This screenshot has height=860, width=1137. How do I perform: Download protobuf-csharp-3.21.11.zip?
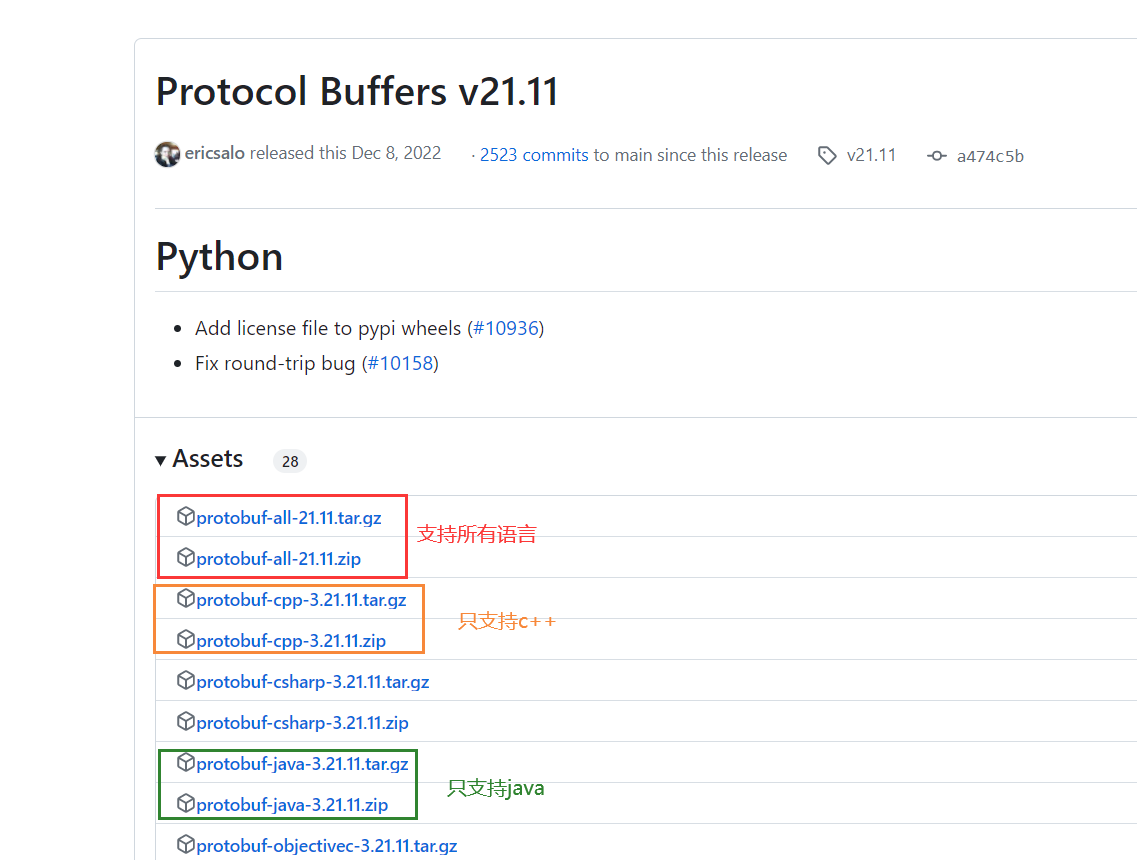point(303,722)
